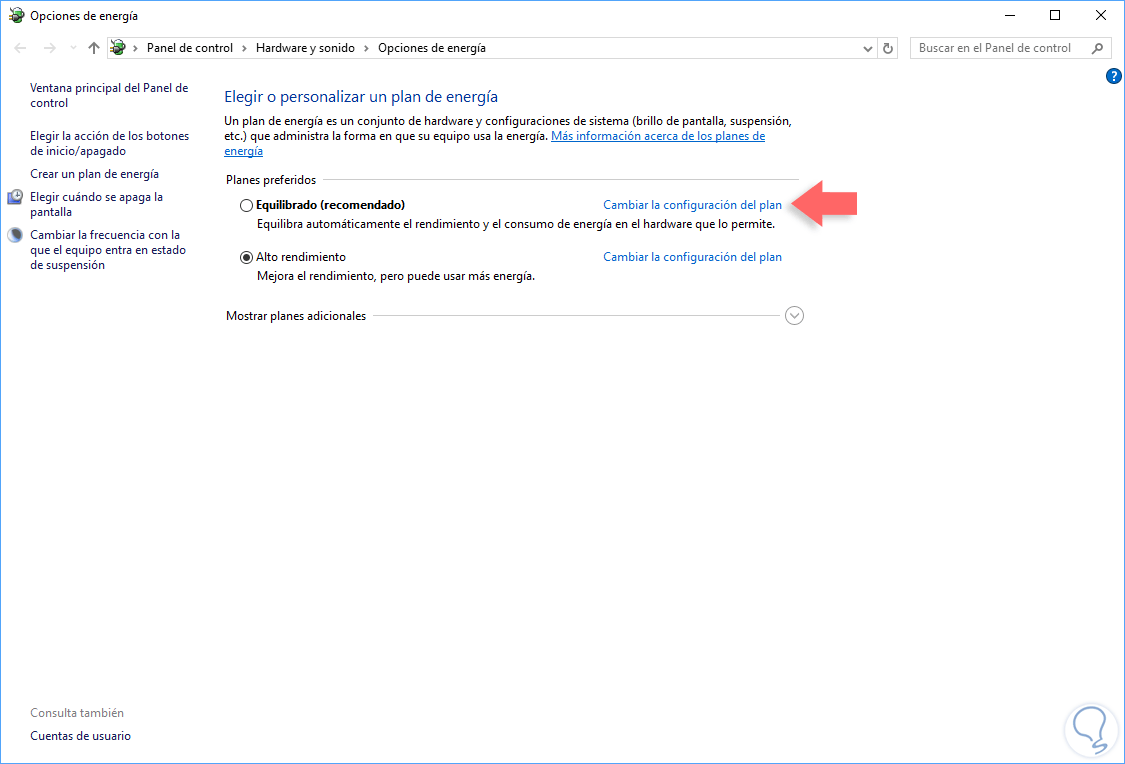The width and height of the screenshot is (1125, 764).
Task: Navigate to Hardware y sonido breadcrumb
Action: click(305, 48)
